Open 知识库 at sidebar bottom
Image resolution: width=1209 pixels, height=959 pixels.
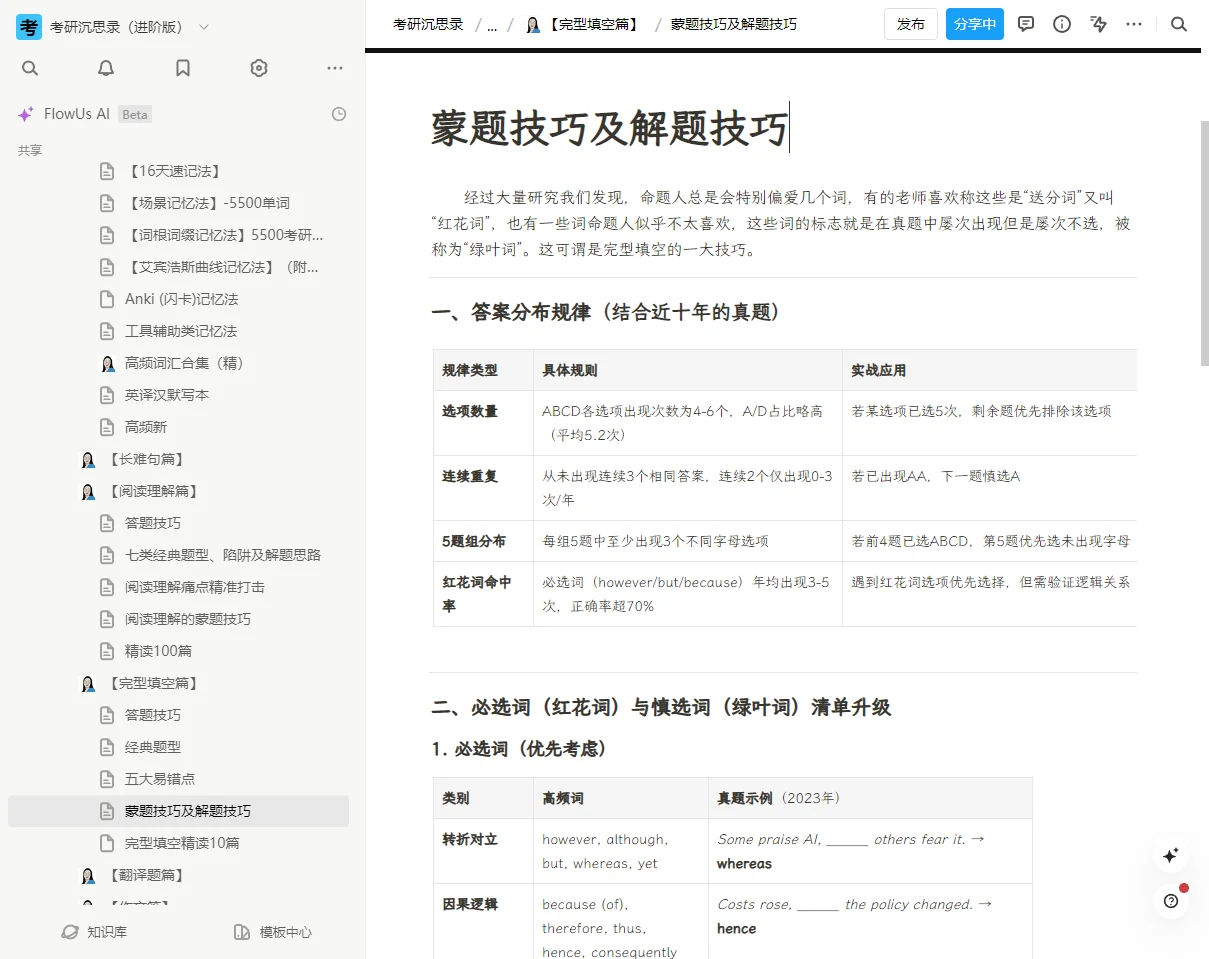[94, 932]
